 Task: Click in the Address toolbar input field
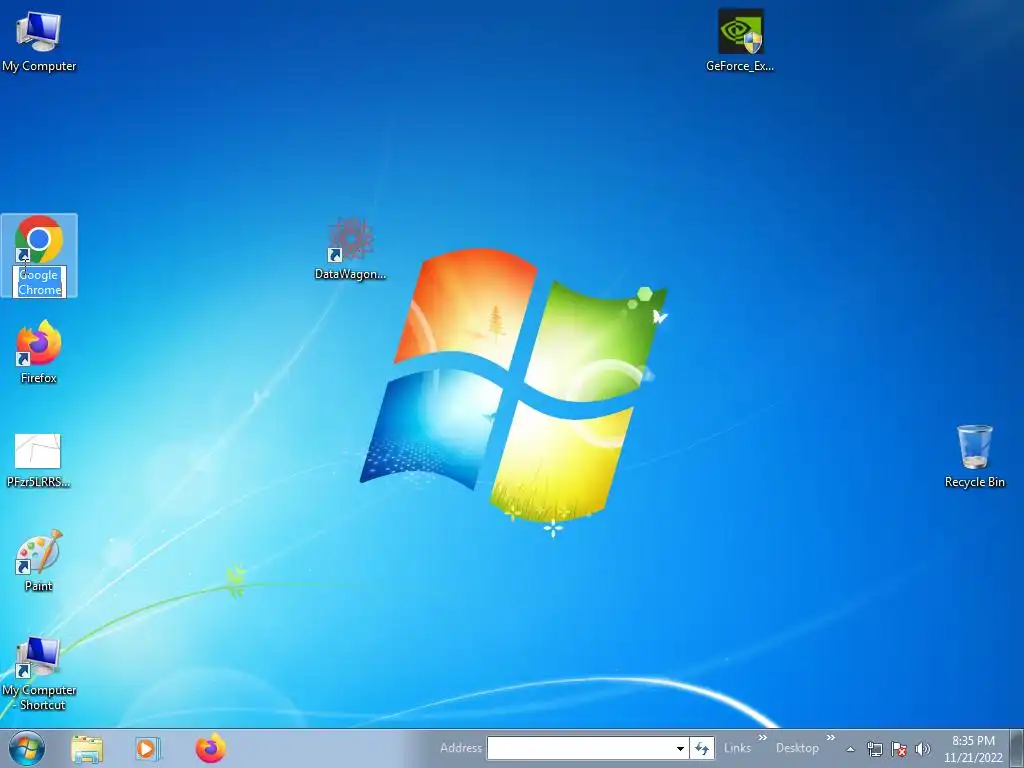580,748
